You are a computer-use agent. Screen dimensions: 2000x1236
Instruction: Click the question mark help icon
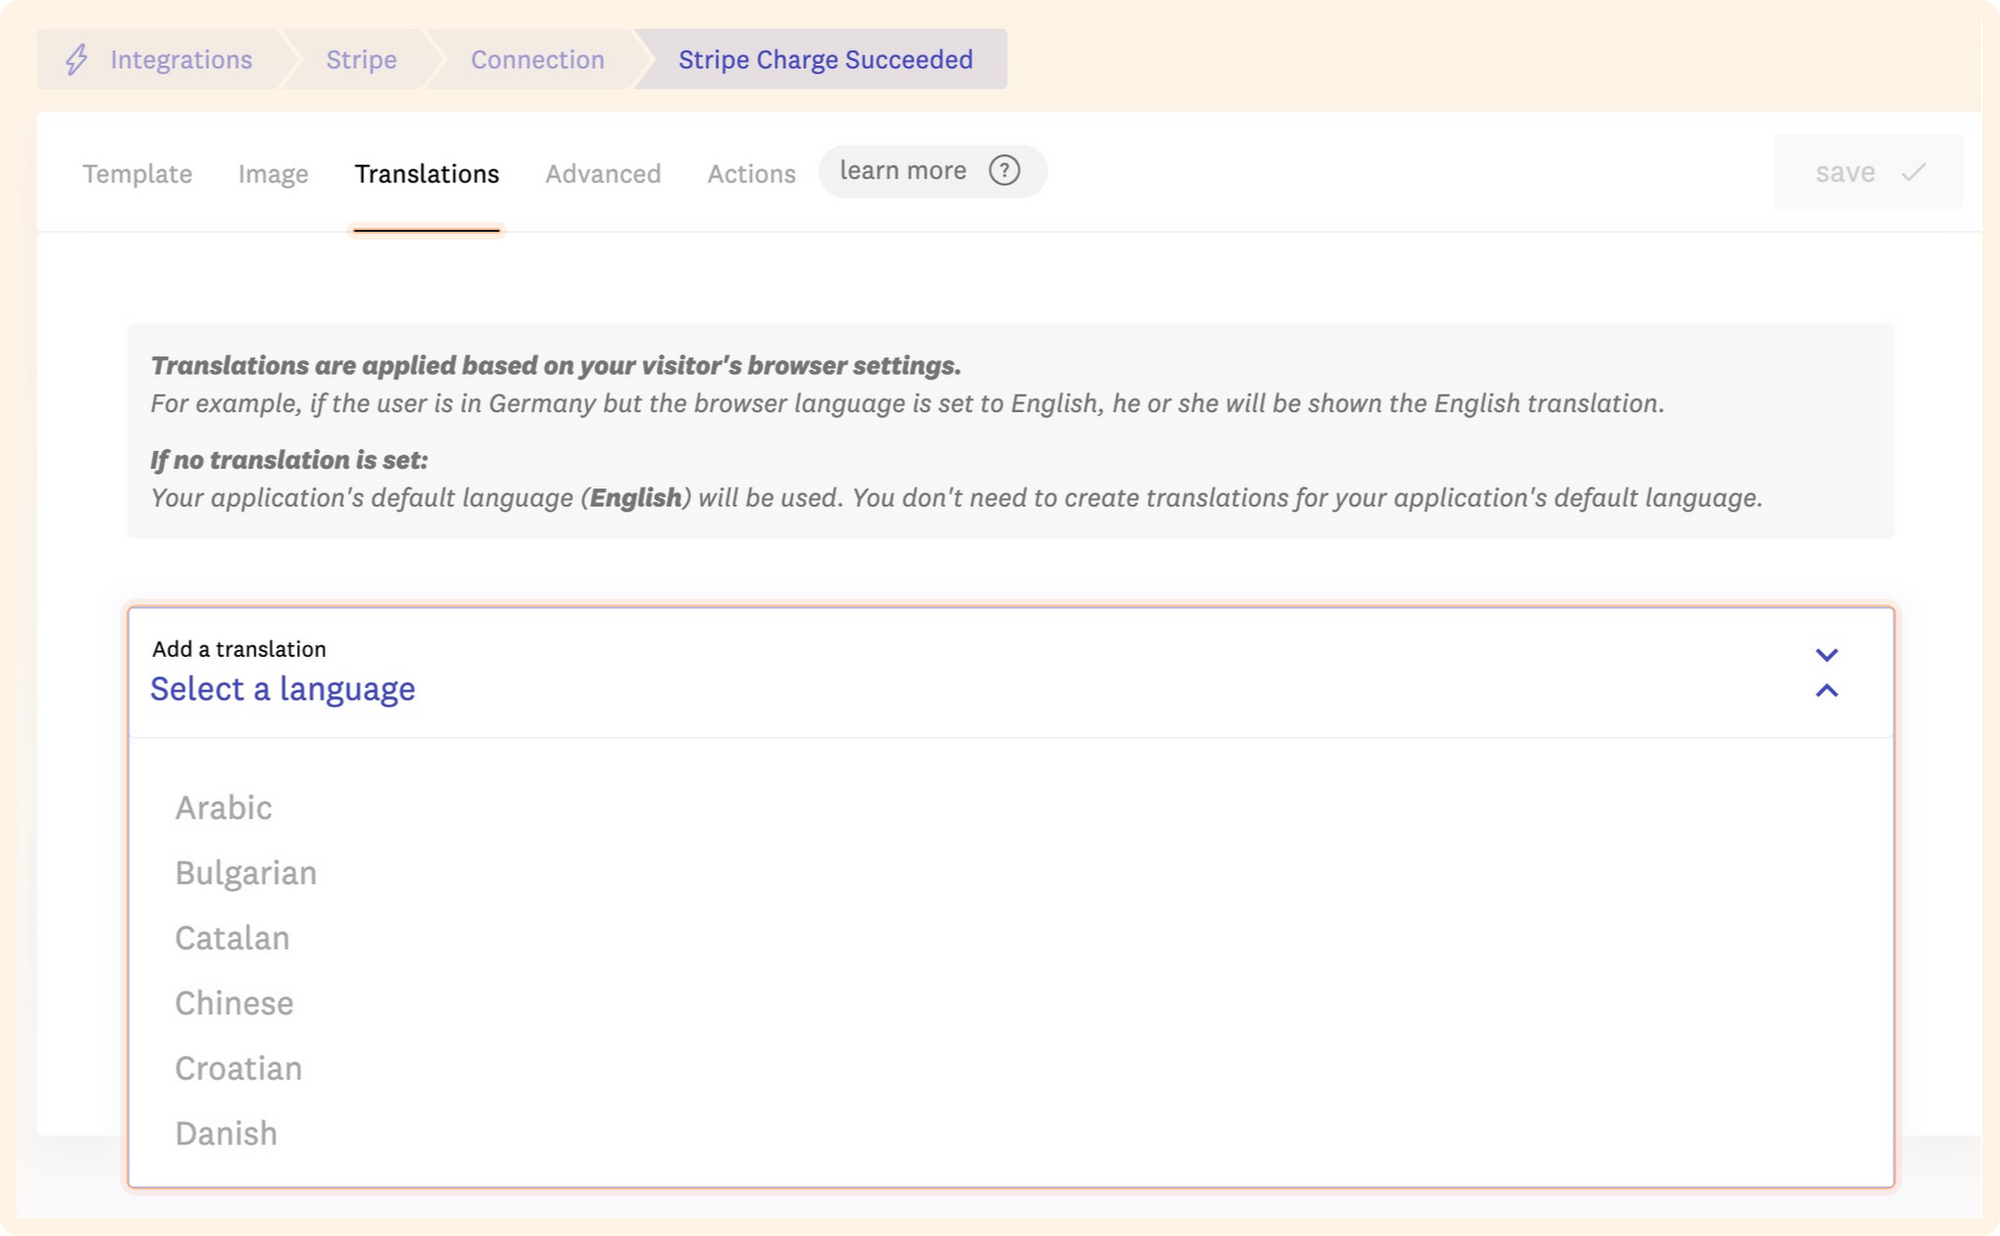coord(1004,171)
